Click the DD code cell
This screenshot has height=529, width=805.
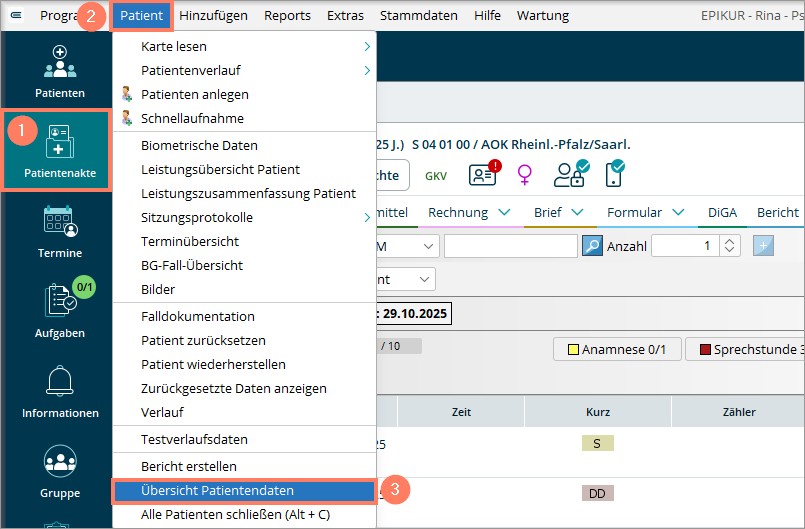pos(598,494)
